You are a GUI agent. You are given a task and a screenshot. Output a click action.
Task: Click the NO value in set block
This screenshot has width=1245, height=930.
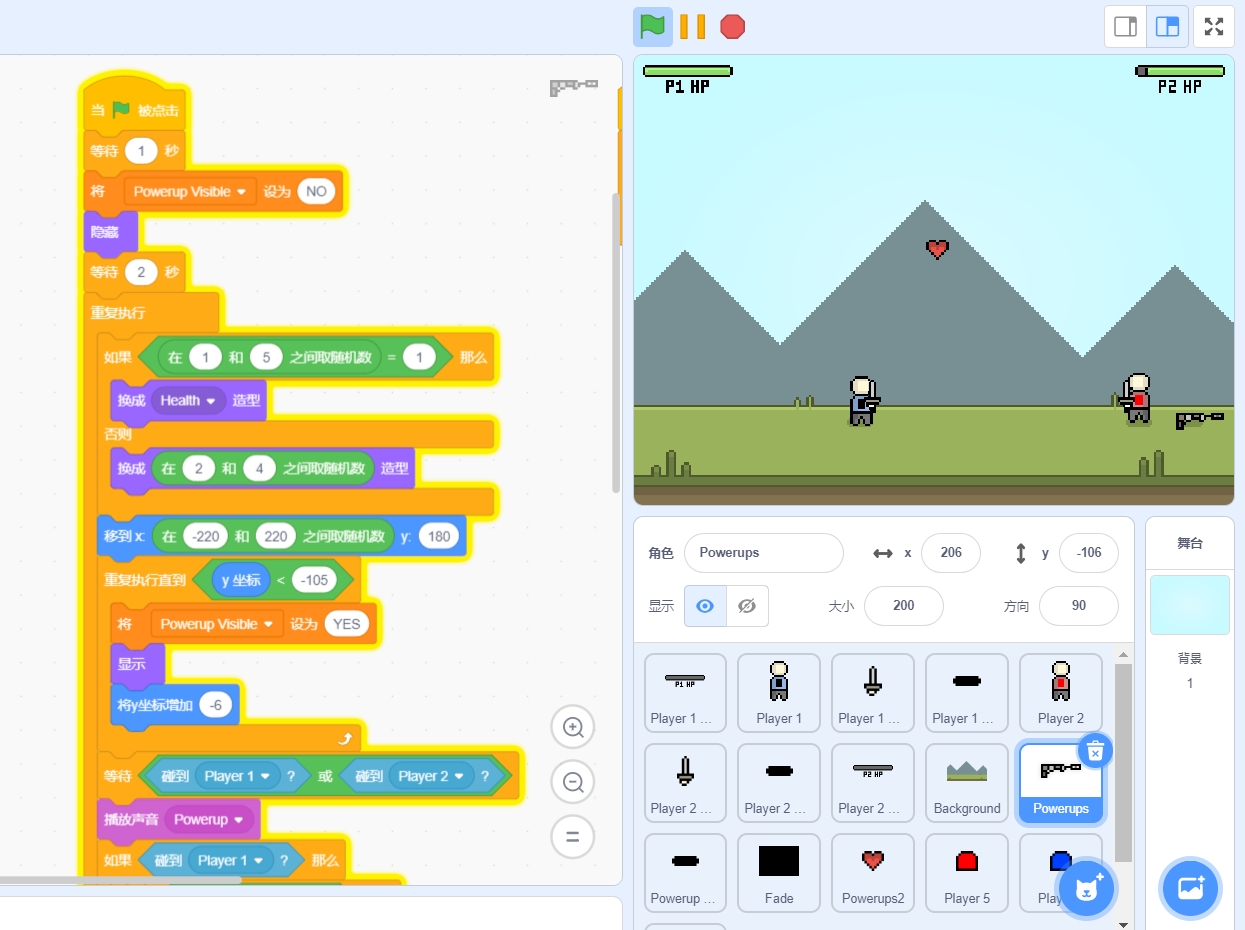(316, 192)
